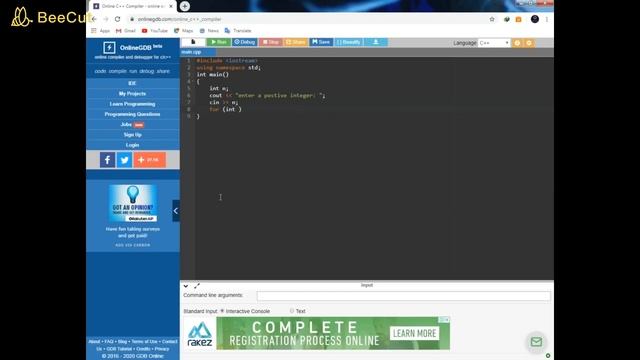The image size is (640, 360).
Task: Click the OnlineGDB logo icon
Action: click(109, 47)
